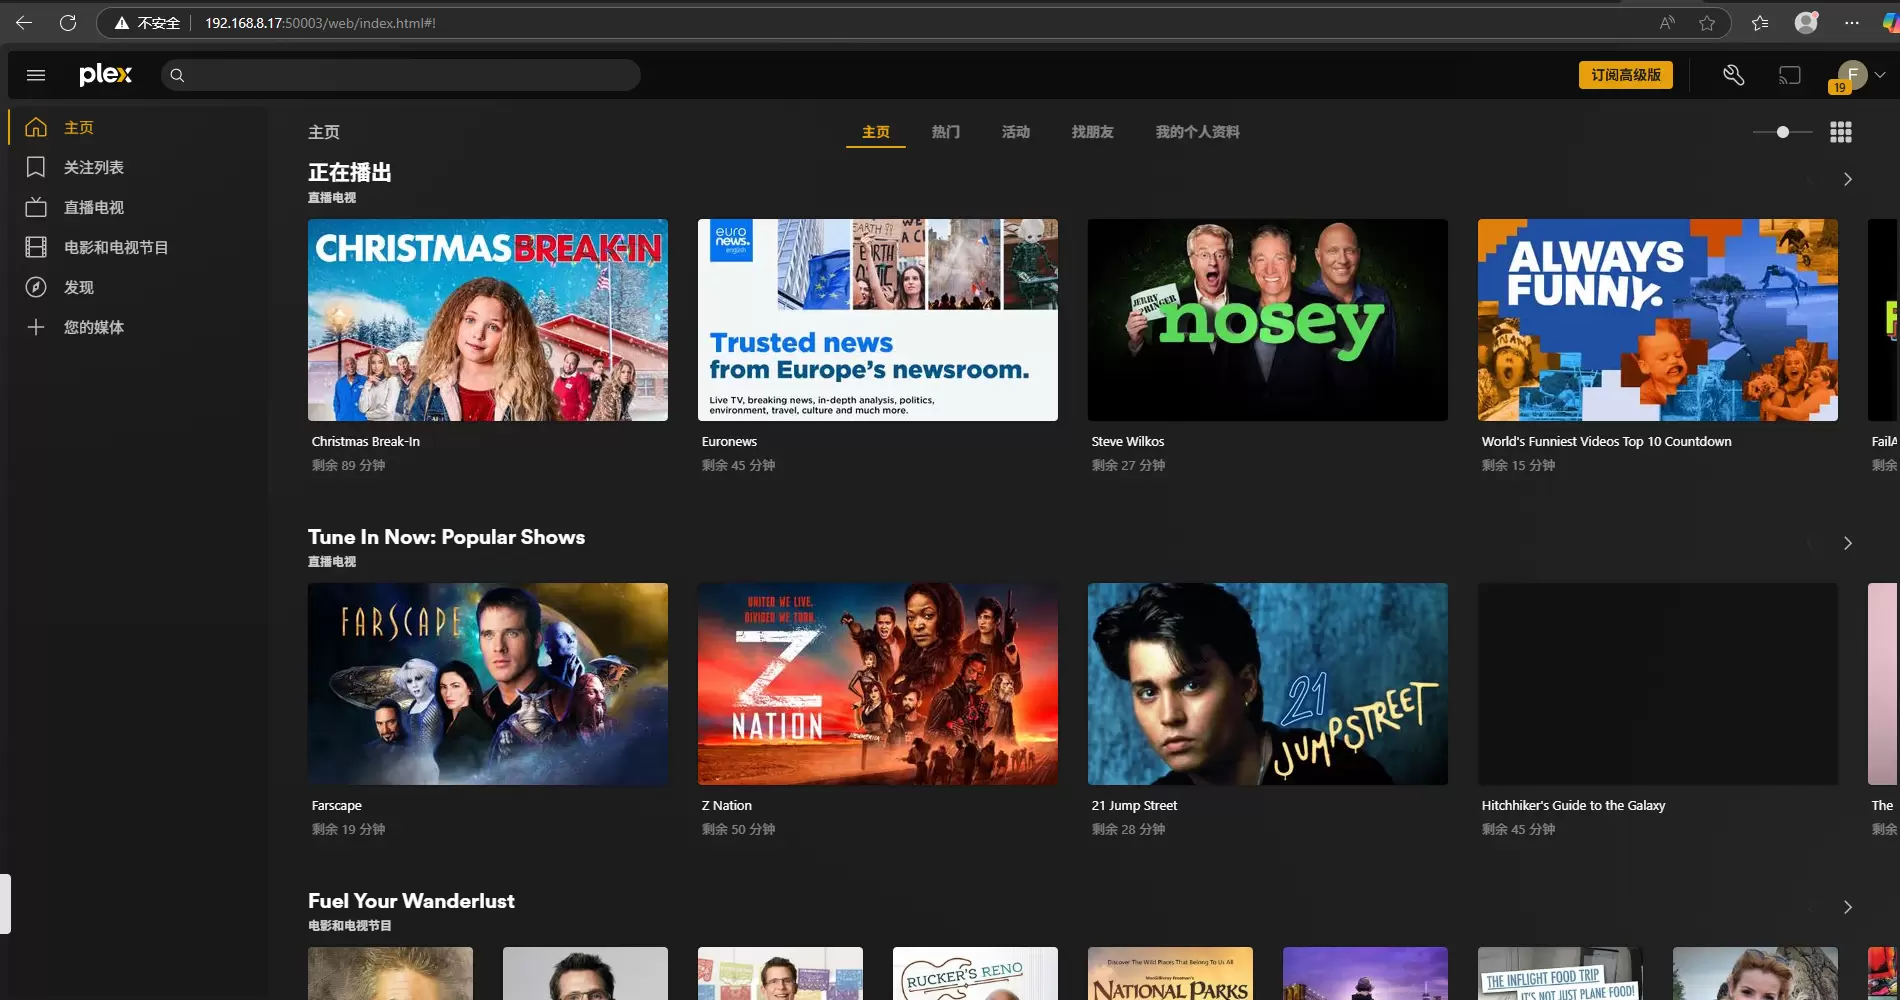1900x1000 pixels.
Task: Click the 您的媒体 plus item
Action: coord(93,327)
